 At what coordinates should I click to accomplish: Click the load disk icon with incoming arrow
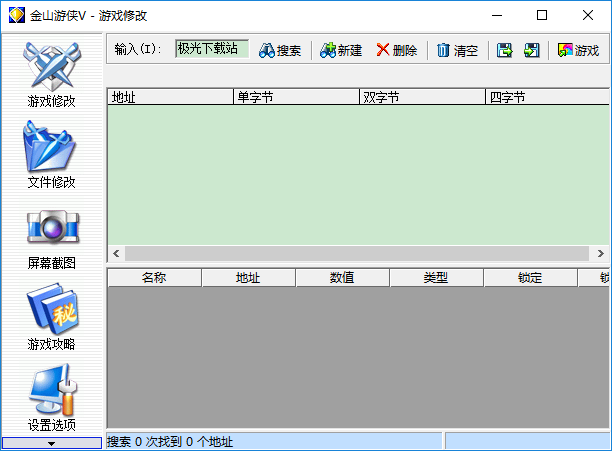(532, 50)
